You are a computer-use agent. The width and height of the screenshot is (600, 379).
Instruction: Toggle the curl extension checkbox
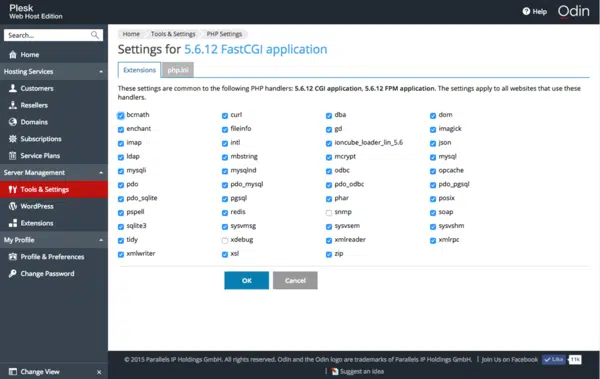[x=225, y=116]
